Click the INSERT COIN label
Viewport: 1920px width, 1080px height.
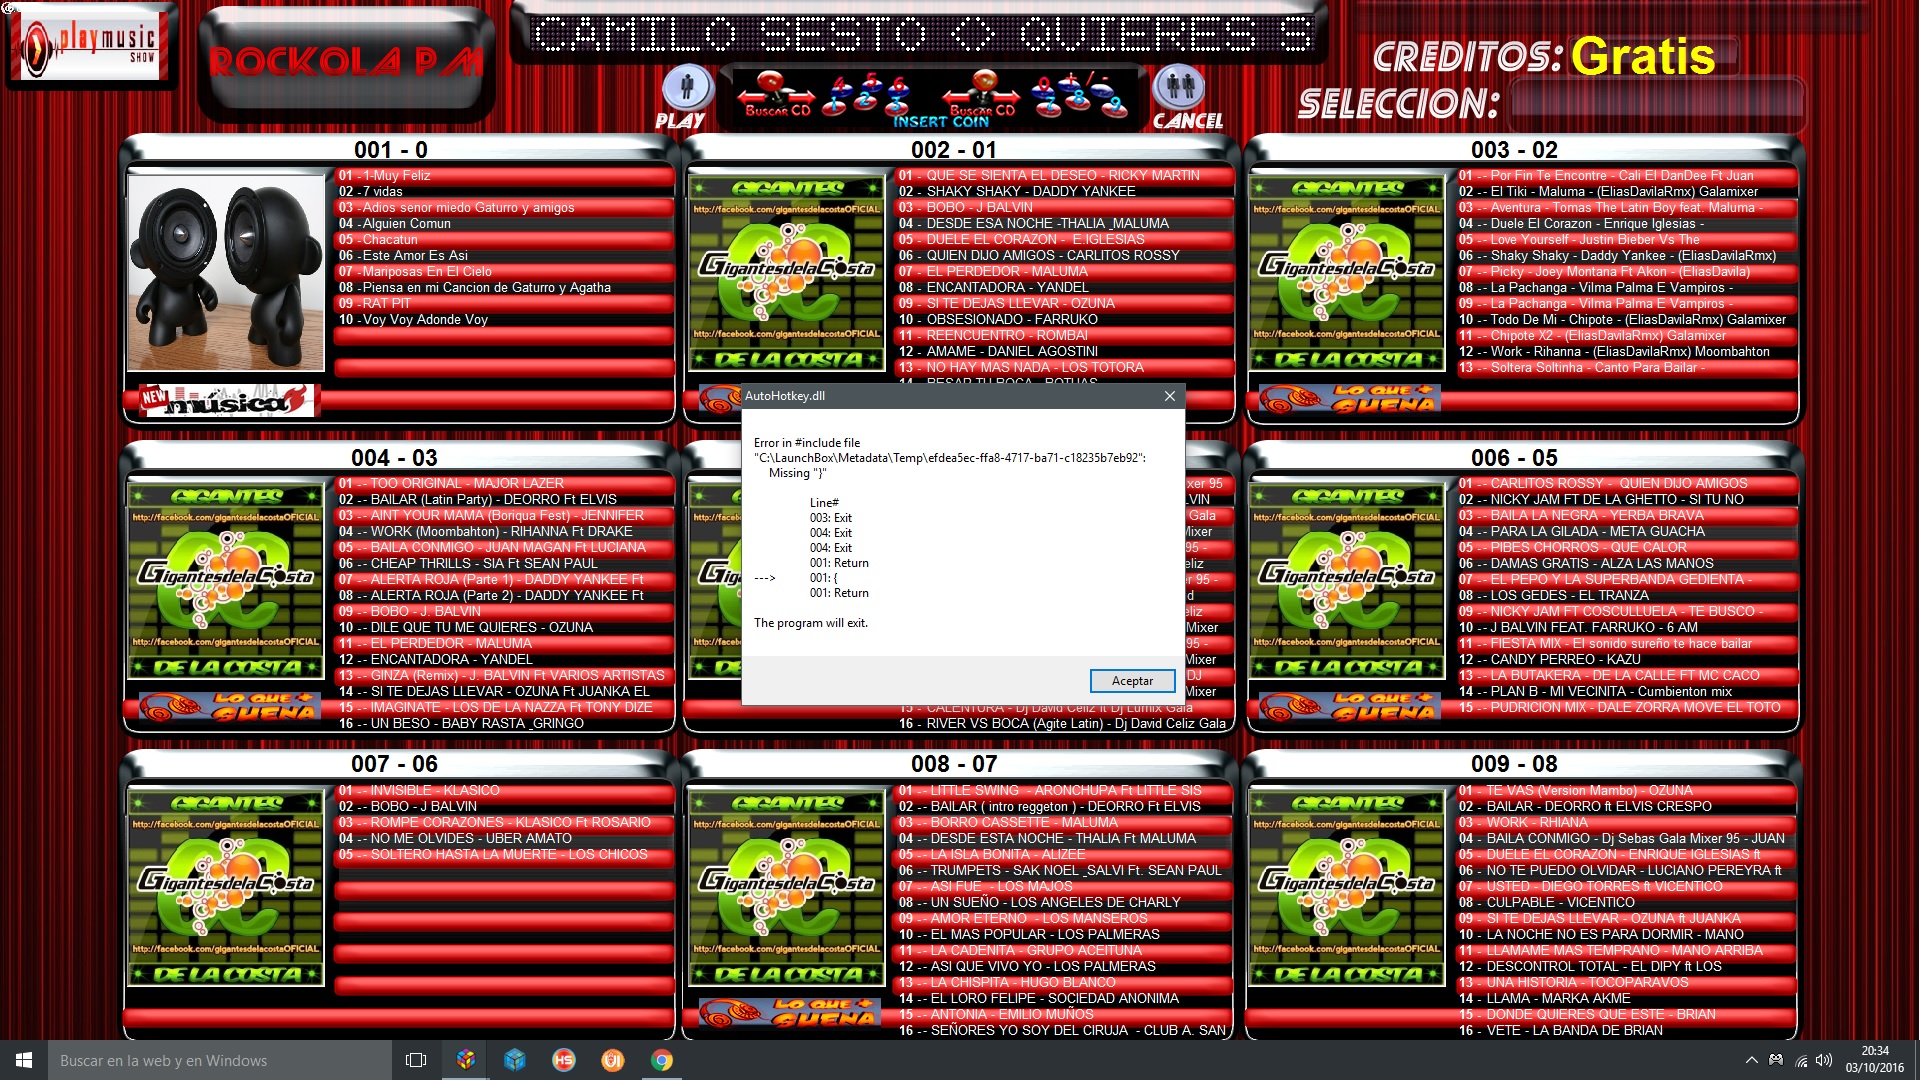pyautogui.click(x=941, y=121)
